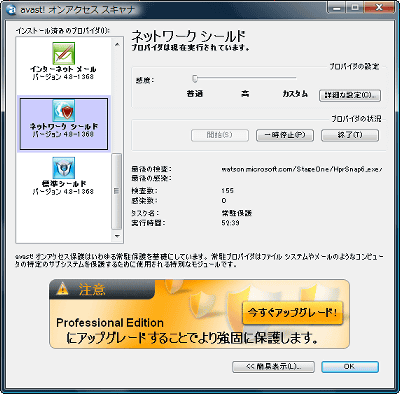Select the ネットワーク シールド provider icon
The width and height of the screenshot is (400, 394).
click(x=63, y=110)
